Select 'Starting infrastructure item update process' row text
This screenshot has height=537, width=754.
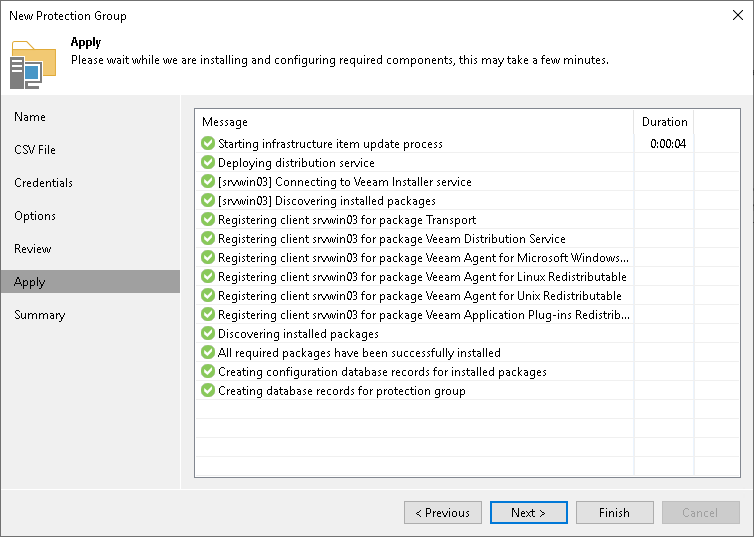coord(330,144)
